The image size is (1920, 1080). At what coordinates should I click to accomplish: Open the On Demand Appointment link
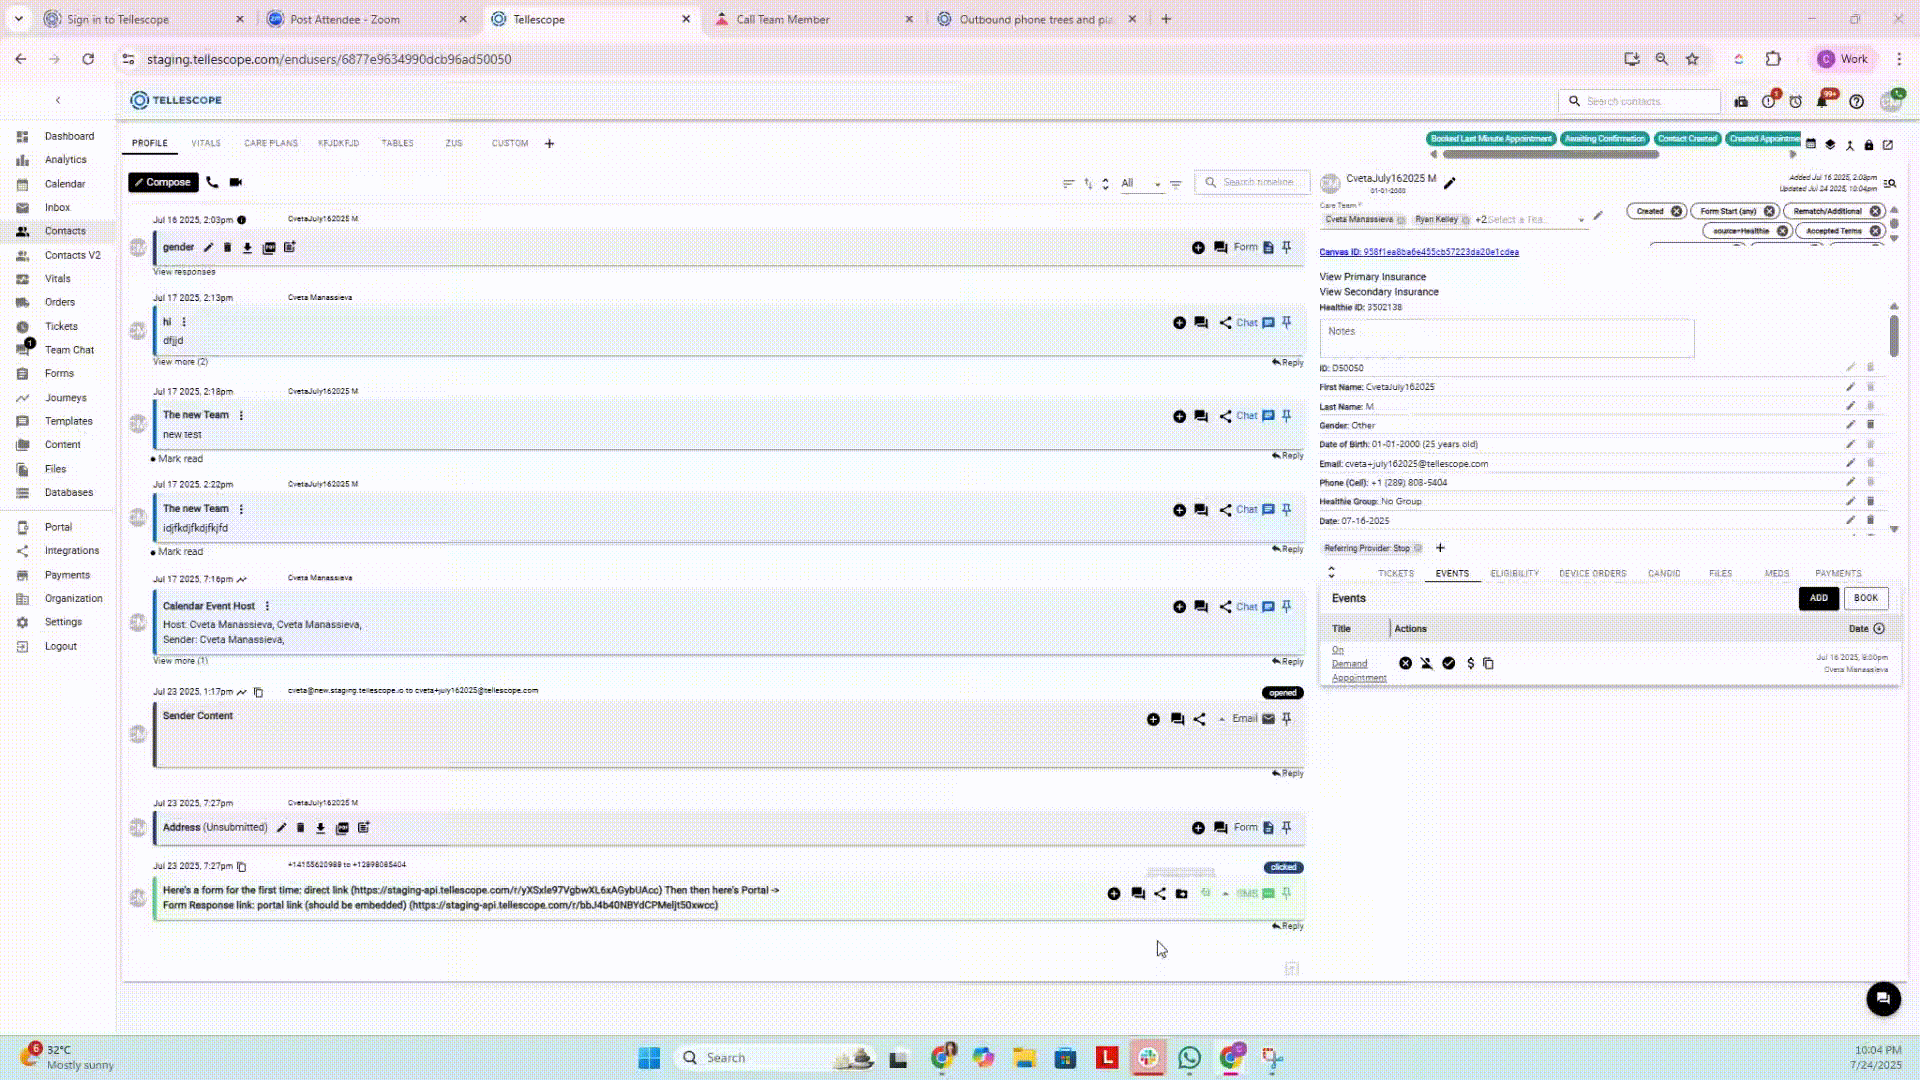(x=1358, y=664)
